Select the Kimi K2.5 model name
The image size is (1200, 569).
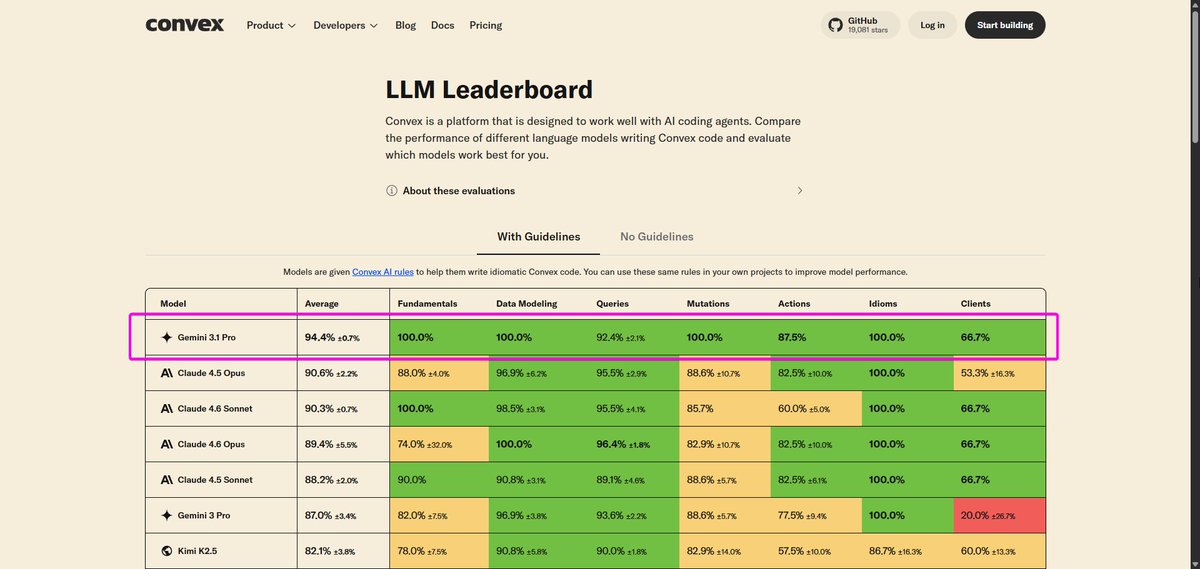pos(199,551)
